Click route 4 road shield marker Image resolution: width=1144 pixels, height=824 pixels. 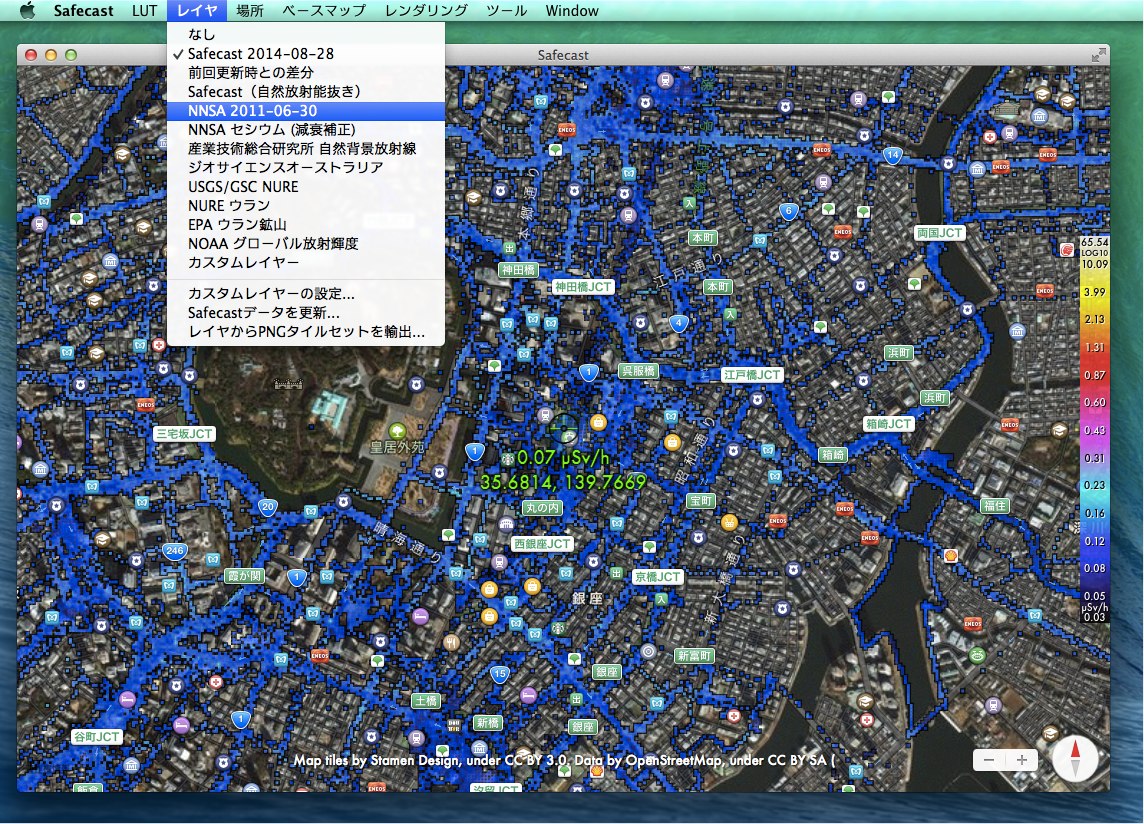pyautogui.click(x=679, y=323)
